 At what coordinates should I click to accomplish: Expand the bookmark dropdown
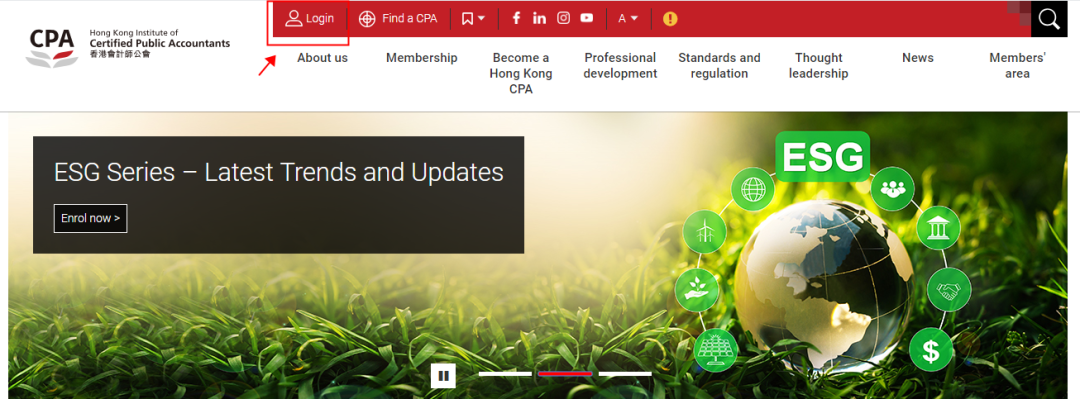[x=473, y=19]
